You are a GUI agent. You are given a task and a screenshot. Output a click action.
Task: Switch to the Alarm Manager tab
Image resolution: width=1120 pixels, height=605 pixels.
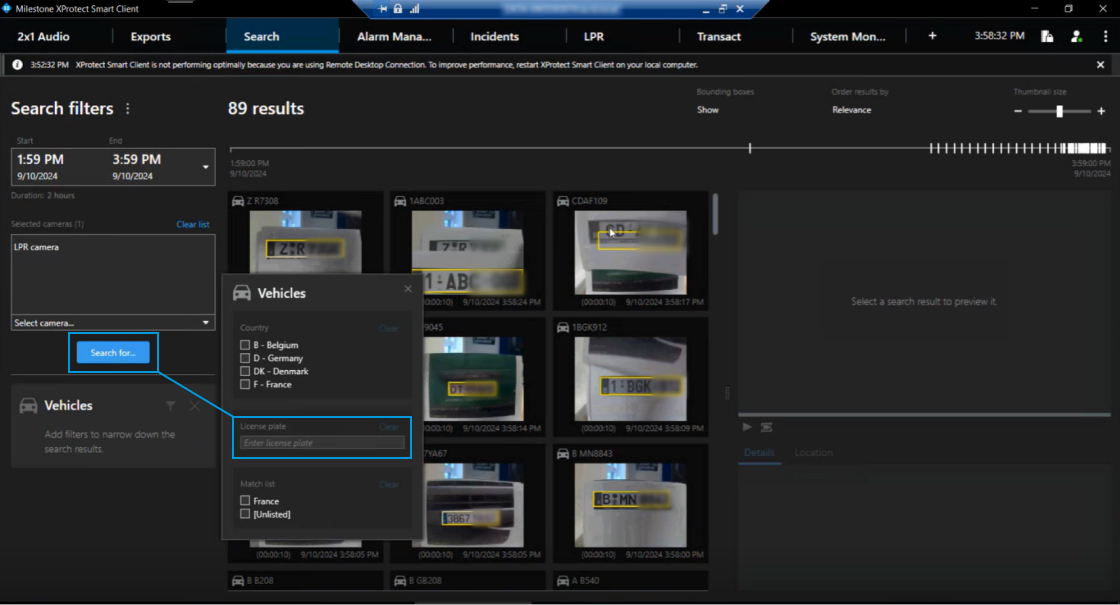(394, 36)
